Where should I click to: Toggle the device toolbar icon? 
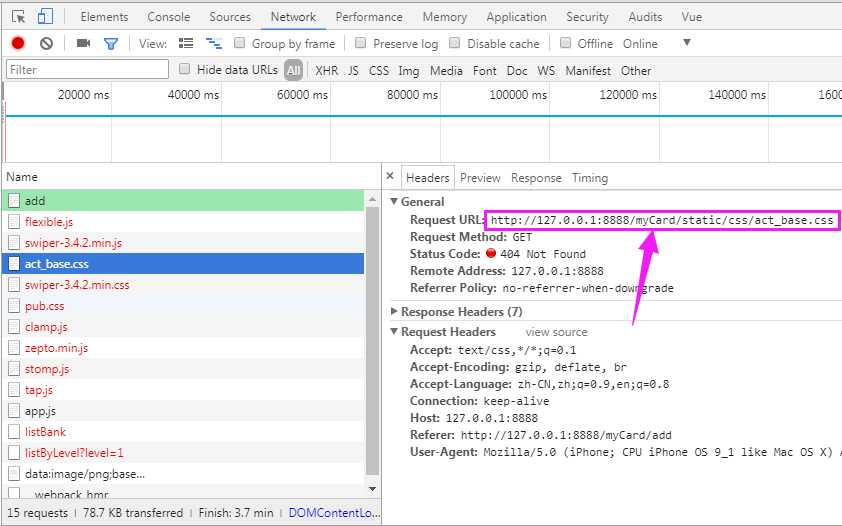pos(45,17)
